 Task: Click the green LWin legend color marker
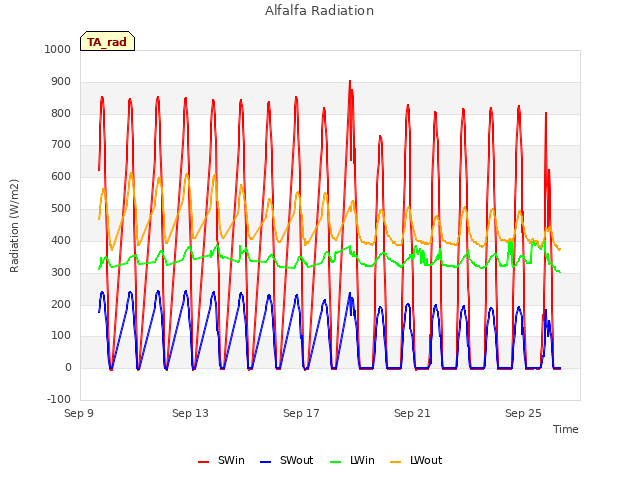[x=335, y=462]
